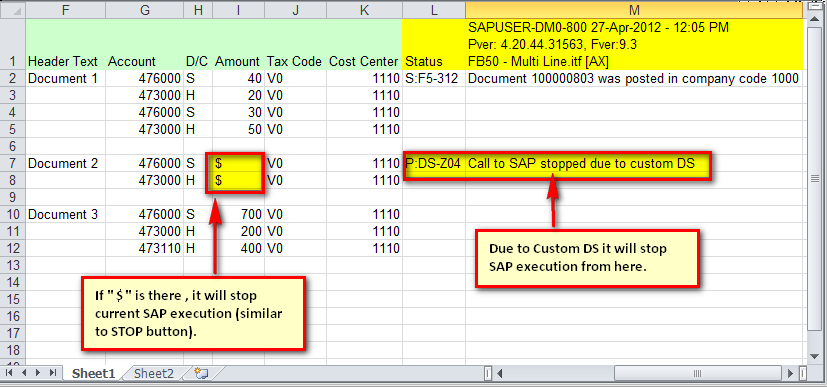Click the tab bar split handle
Image resolution: width=827 pixels, height=387 pixels.
(x=487, y=374)
